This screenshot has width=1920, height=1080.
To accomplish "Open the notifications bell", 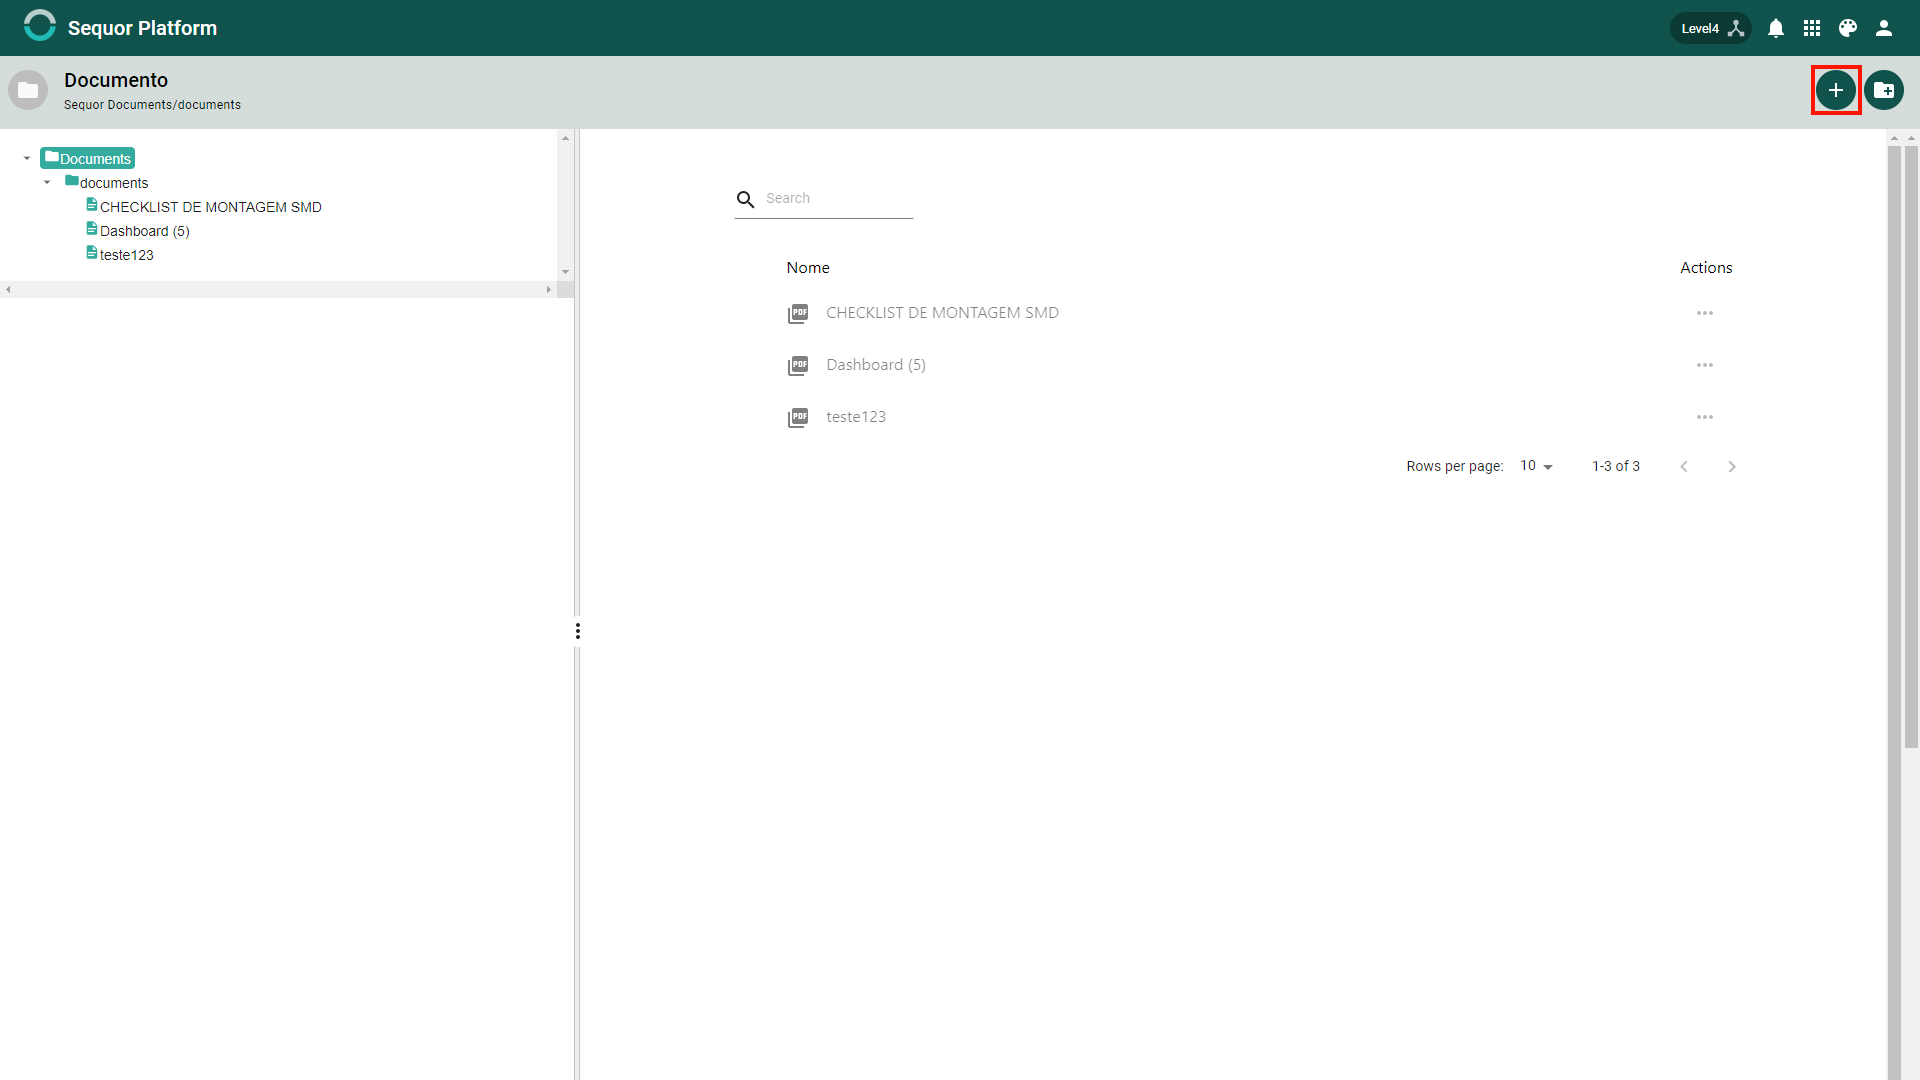I will (1776, 28).
